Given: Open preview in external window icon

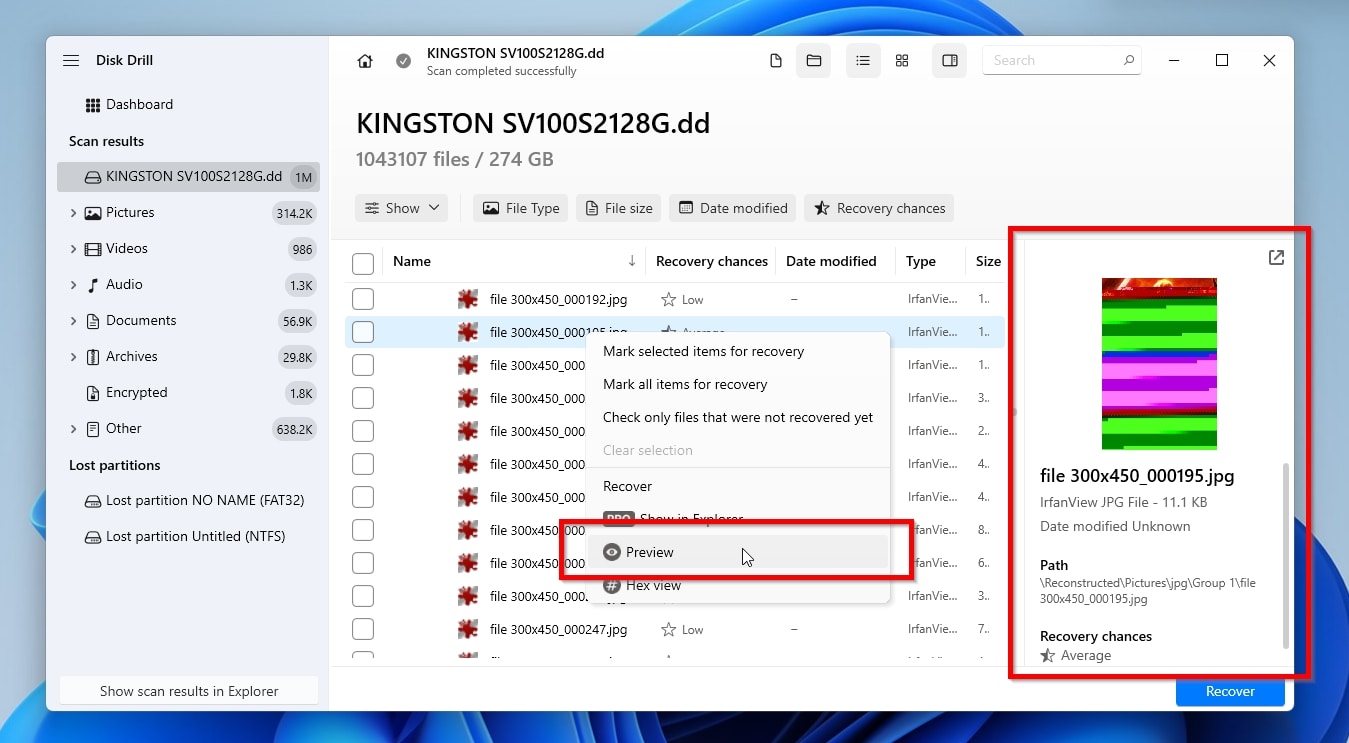Looking at the screenshot, I should 1276,257.
